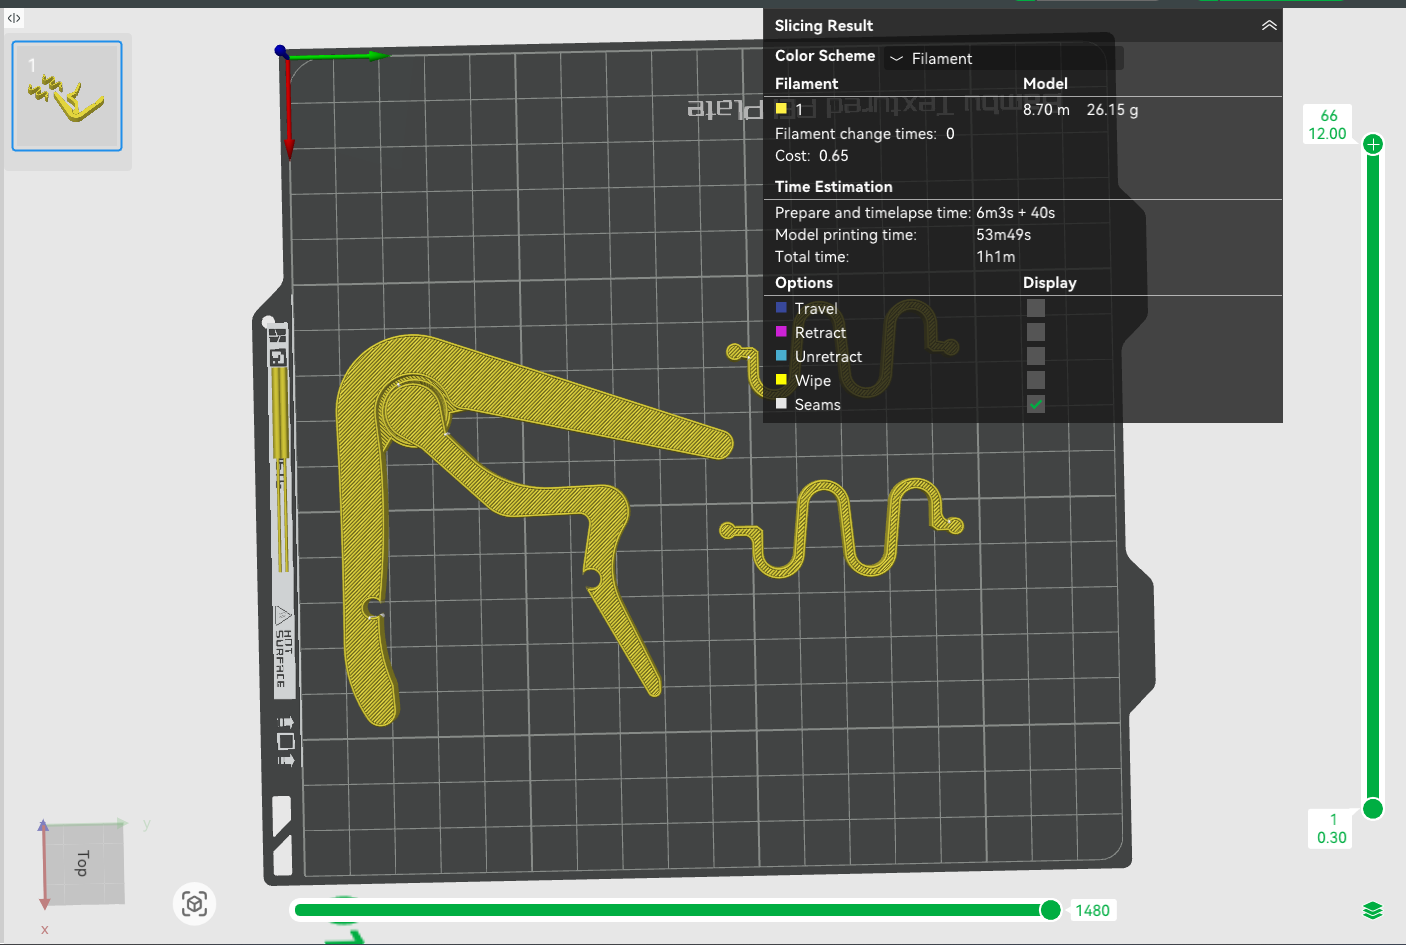Click the top layer value 66 label
1406x945 pixels.
[1328, 115]
